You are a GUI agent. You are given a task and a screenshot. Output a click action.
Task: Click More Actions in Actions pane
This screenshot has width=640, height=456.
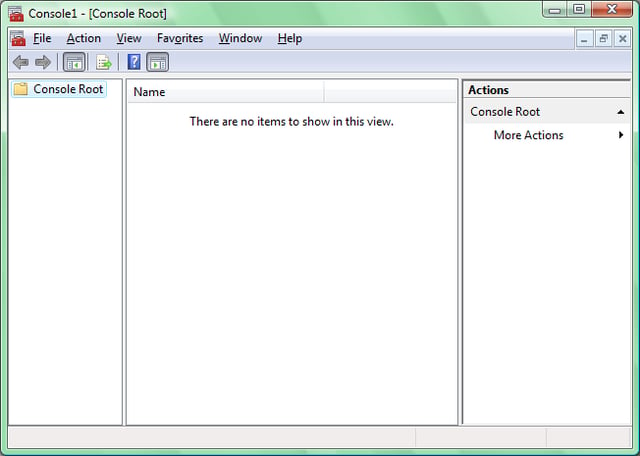[x=528, y=135]
